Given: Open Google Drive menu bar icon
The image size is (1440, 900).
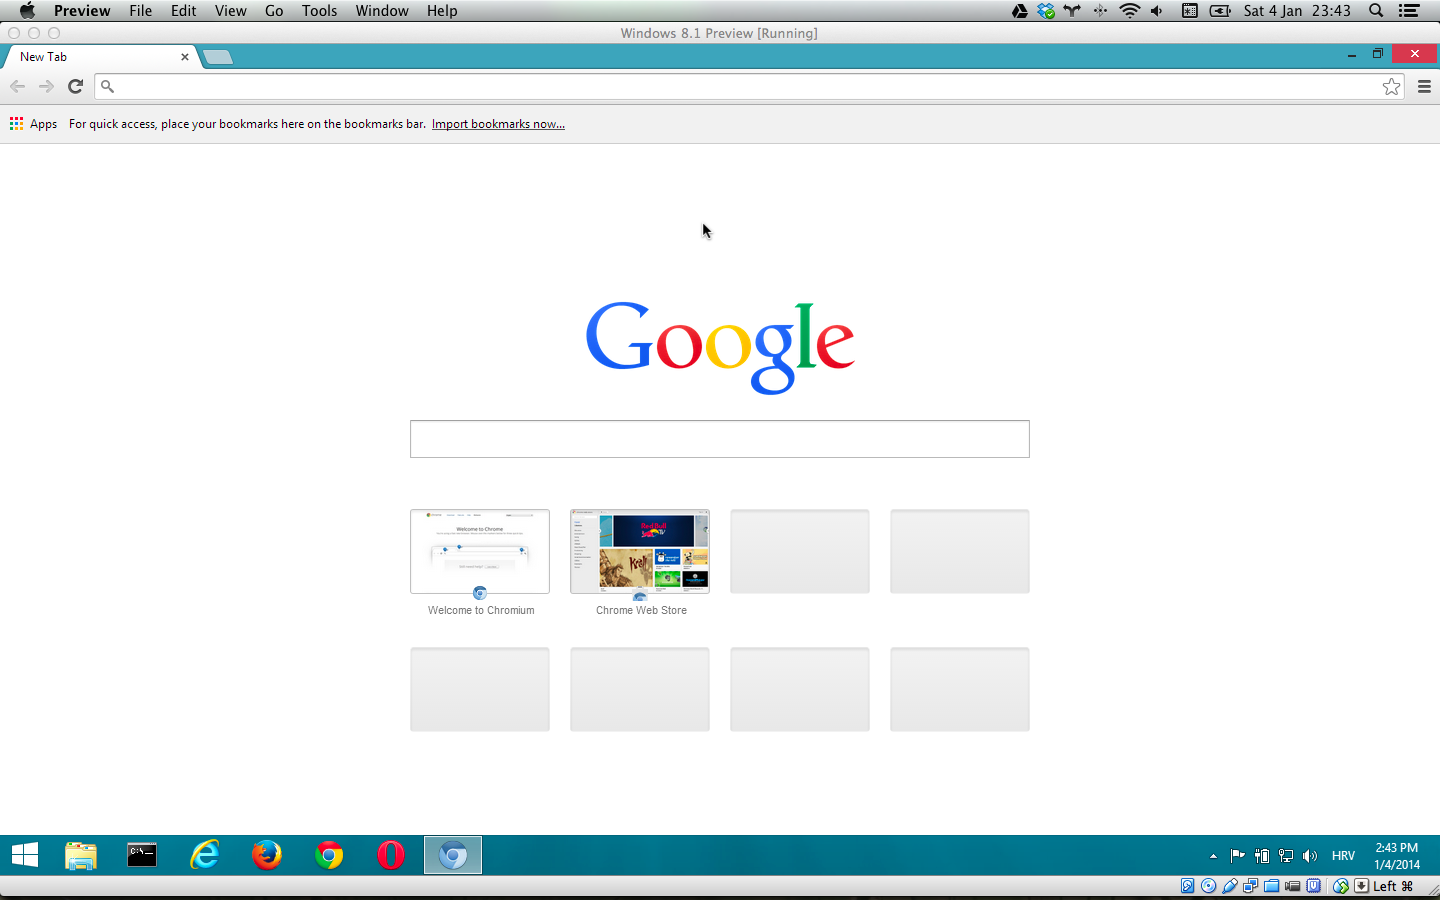Looking at the screenshot, I should [1020, 11].
